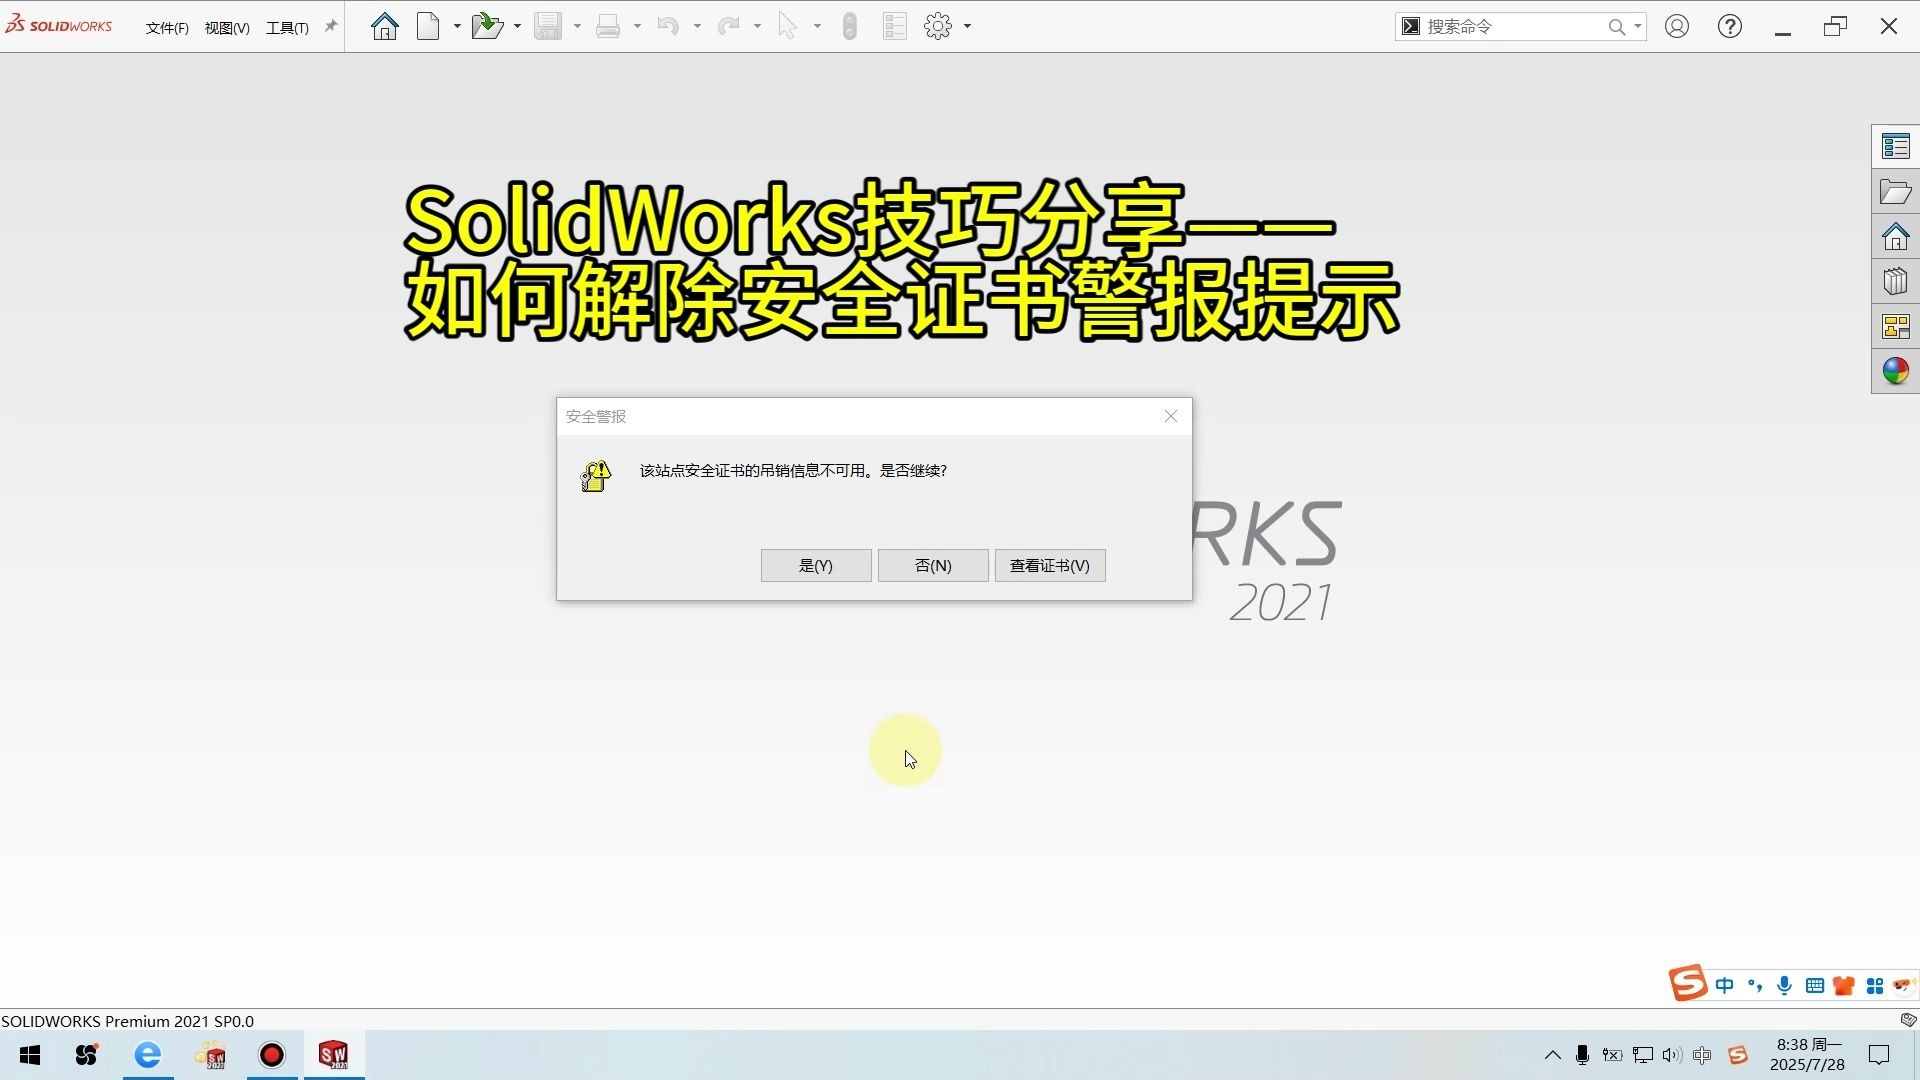This screenshot has width=1920, height=1080.
Task: Close the 安全警报 dialog
Action: [1171, 416]
